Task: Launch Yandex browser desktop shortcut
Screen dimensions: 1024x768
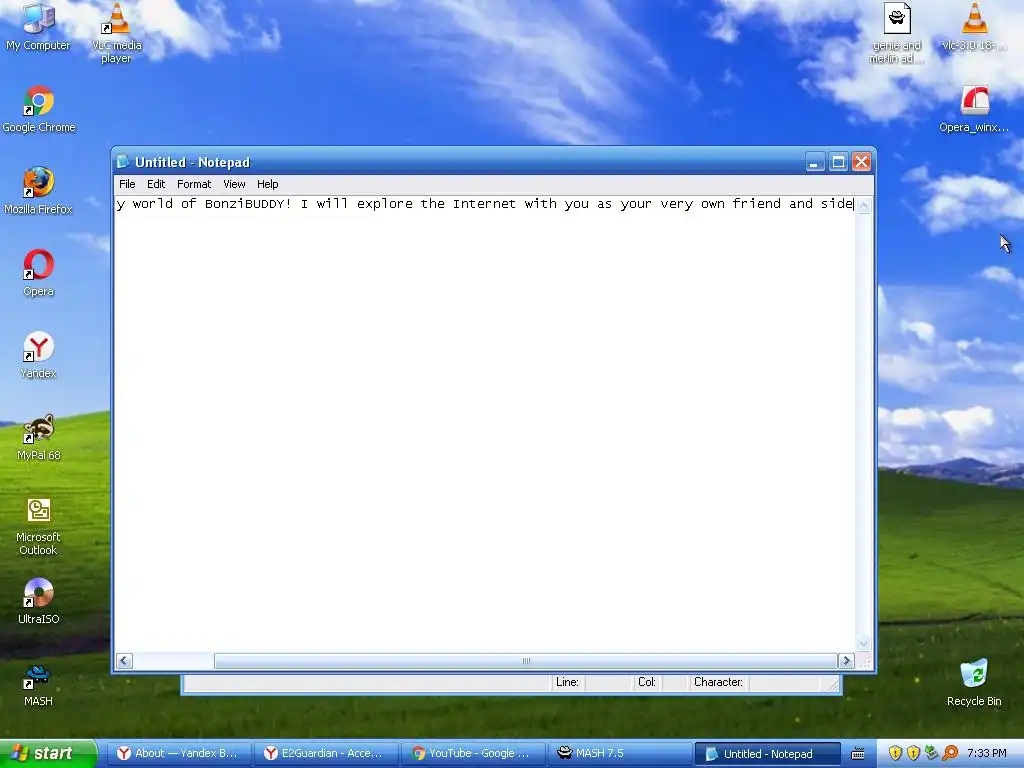Action: [38, 355]
